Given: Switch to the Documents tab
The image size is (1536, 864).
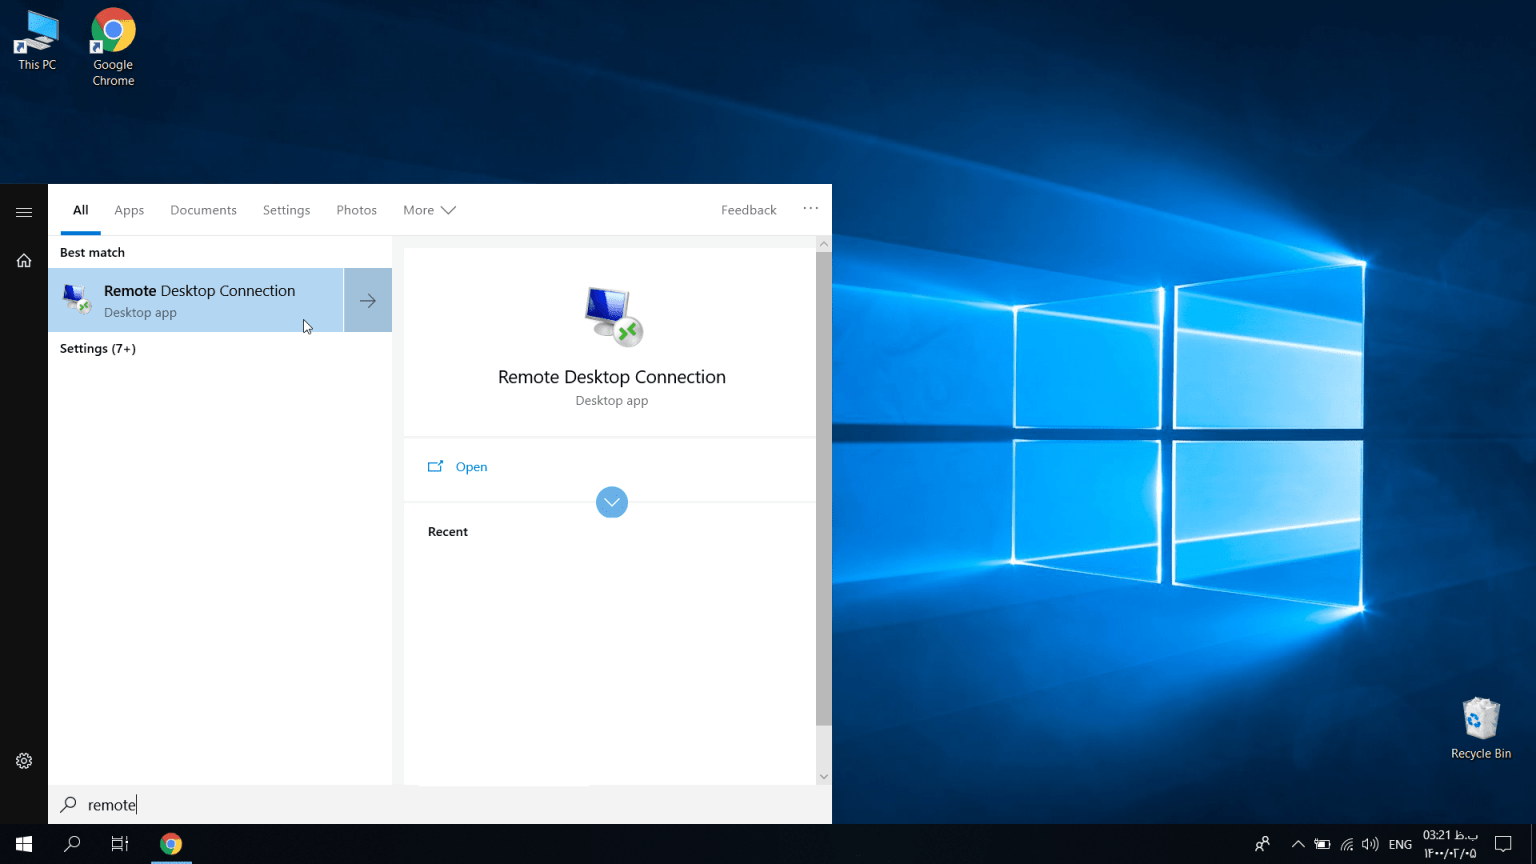Looking at the screenshot, I should pos(203,210).
